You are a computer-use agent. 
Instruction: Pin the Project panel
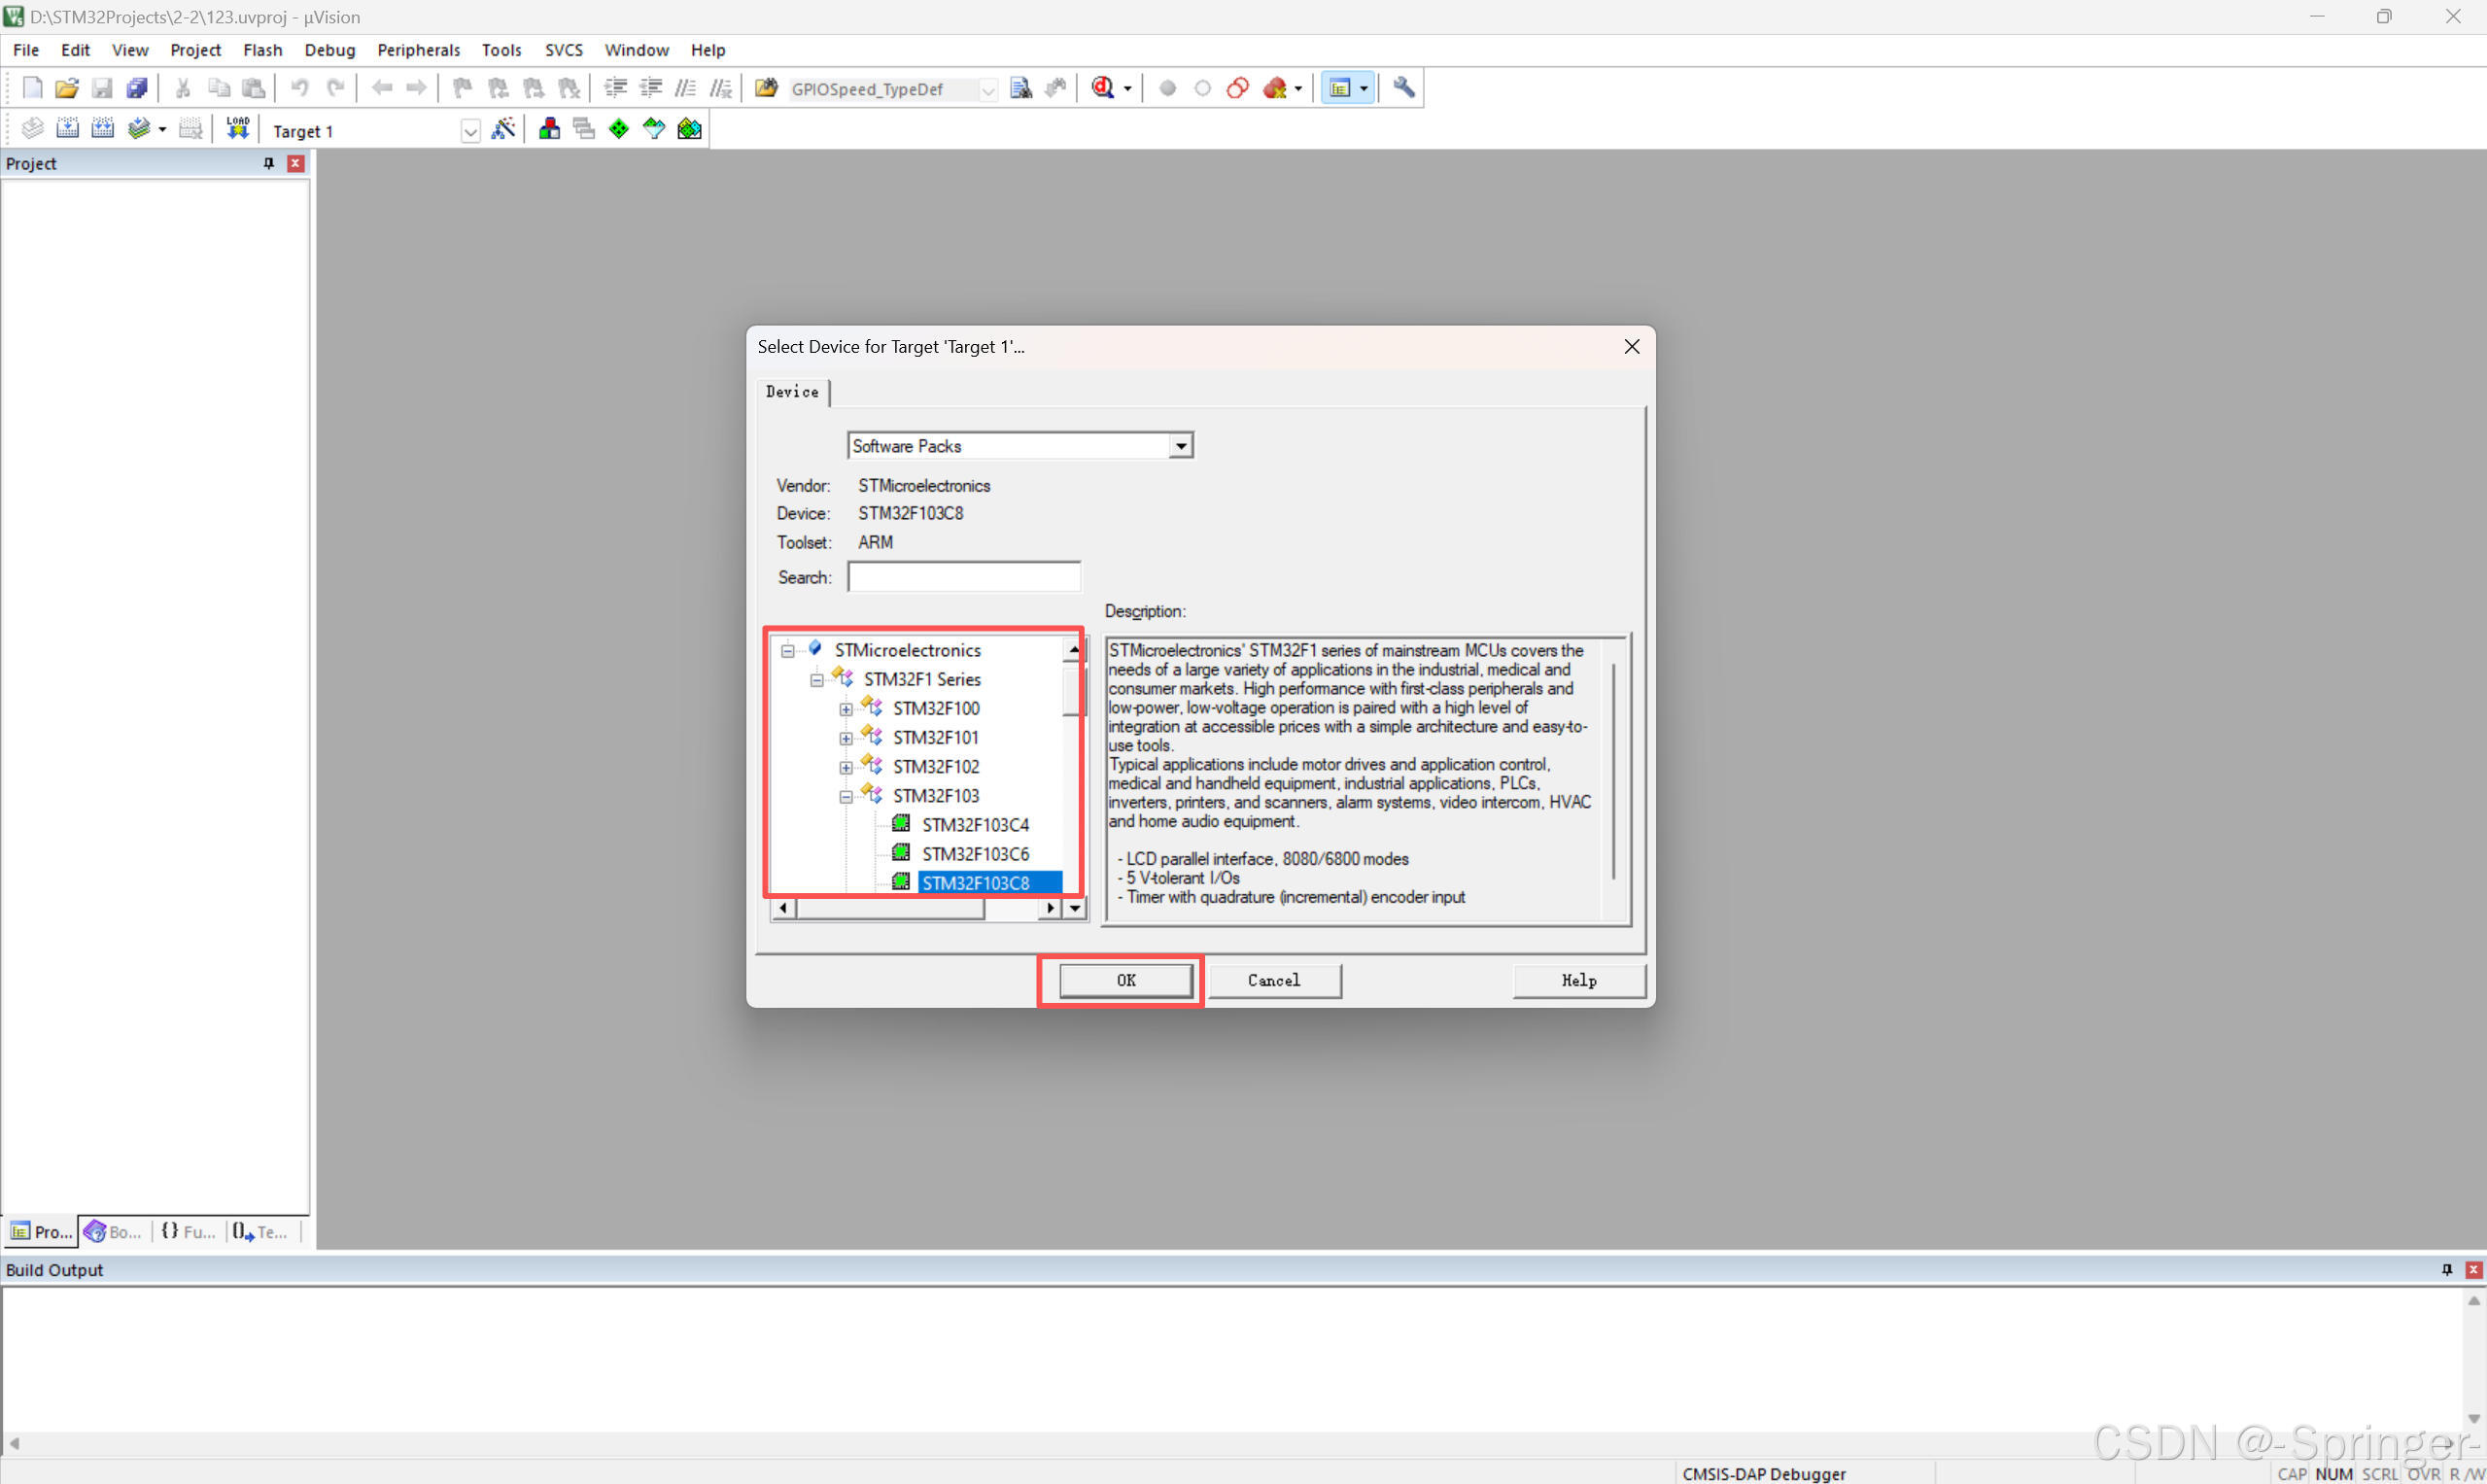[268, 163]
